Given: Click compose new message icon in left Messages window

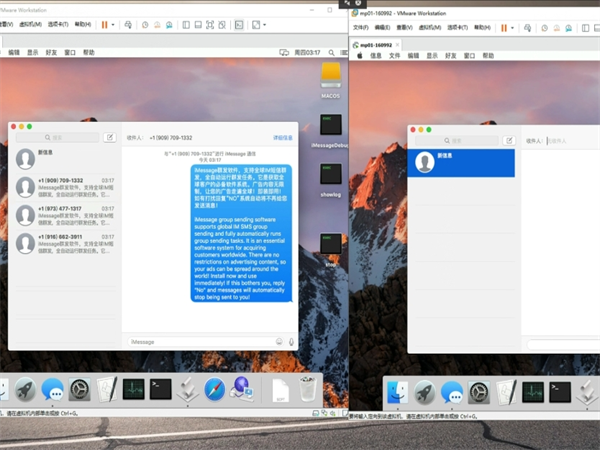Looking at the screenshot, I should click(109, 137).
